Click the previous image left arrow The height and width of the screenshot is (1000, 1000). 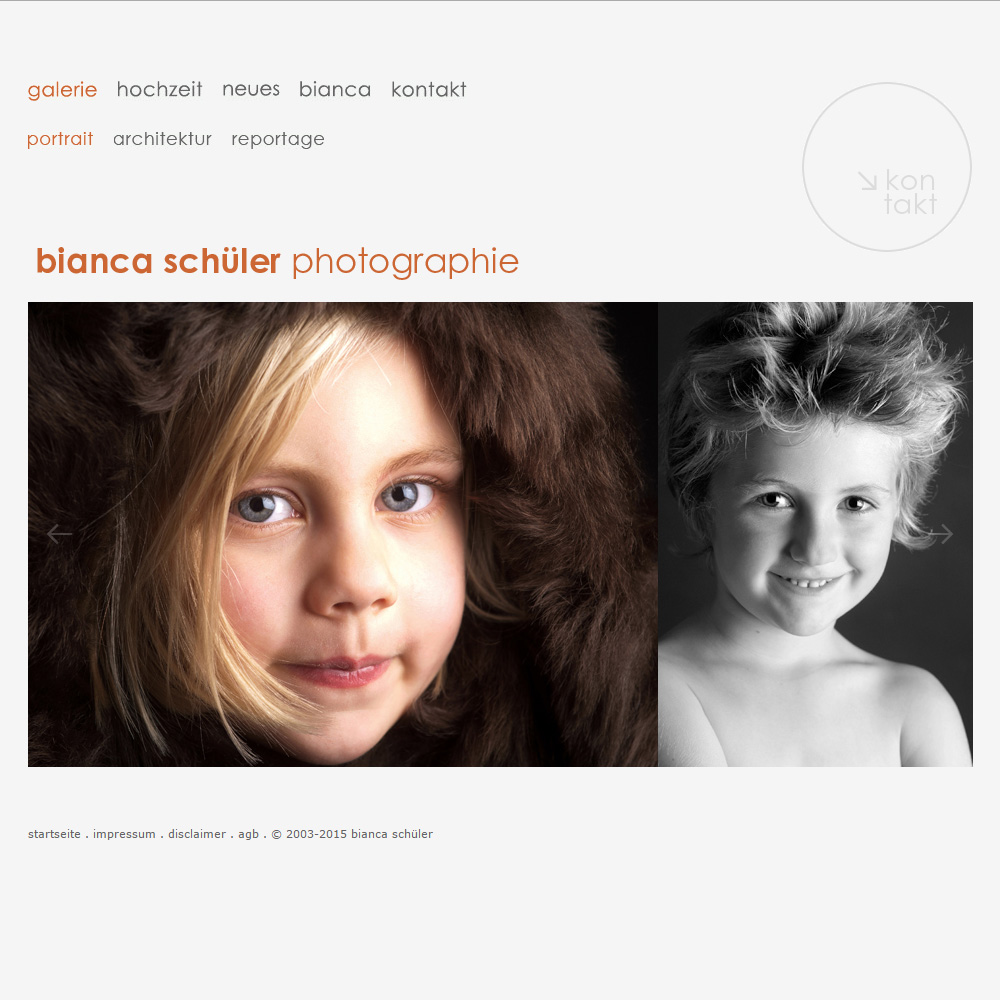[59, 534]
